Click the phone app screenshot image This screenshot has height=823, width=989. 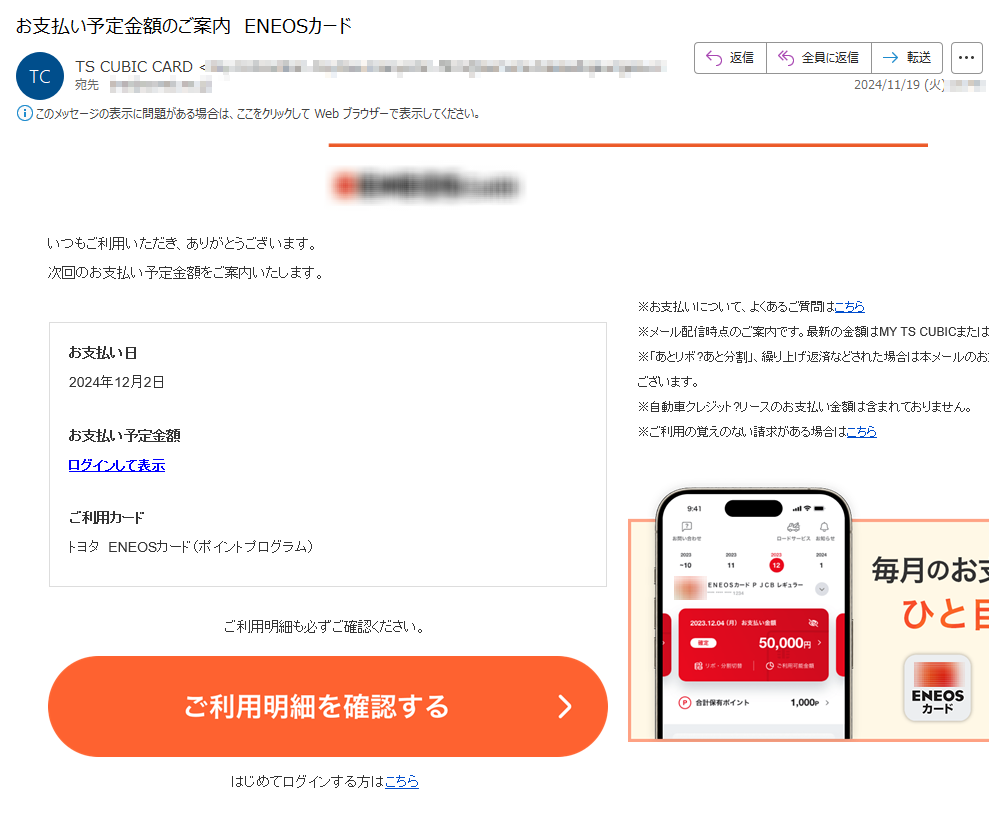[754, 614]
